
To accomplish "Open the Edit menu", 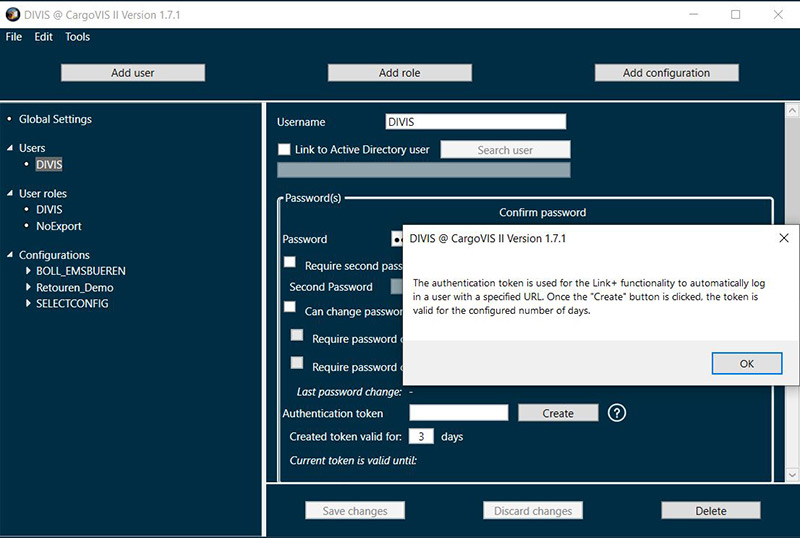I will pos(43,37).
